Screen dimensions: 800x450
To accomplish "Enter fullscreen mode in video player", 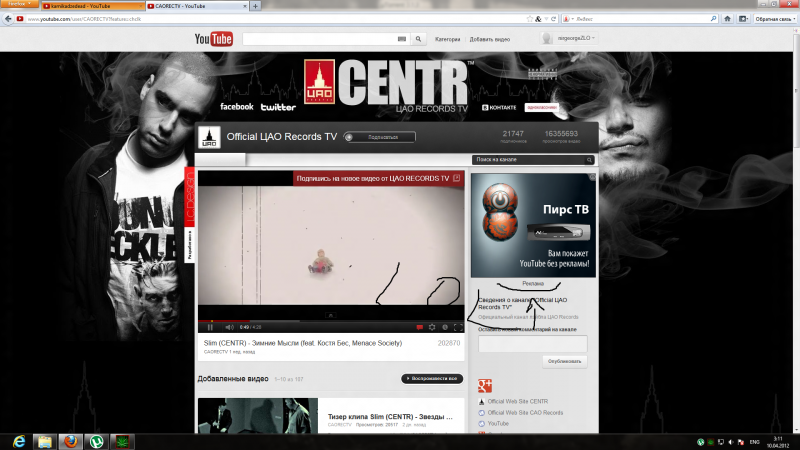I will [458, 327].
